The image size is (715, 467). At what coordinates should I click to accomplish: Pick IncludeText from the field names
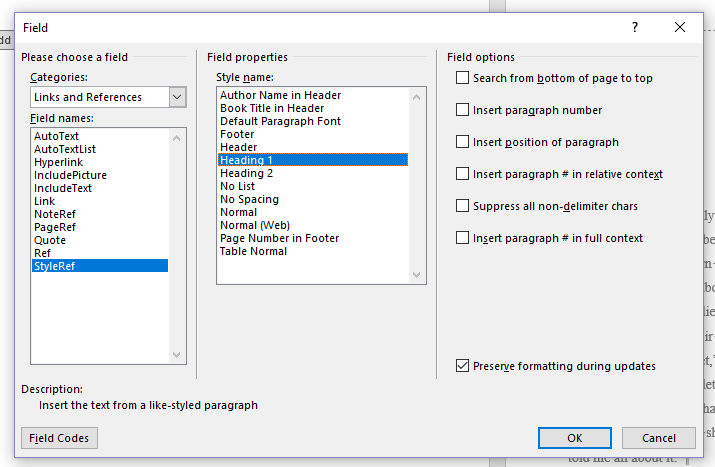100,188
